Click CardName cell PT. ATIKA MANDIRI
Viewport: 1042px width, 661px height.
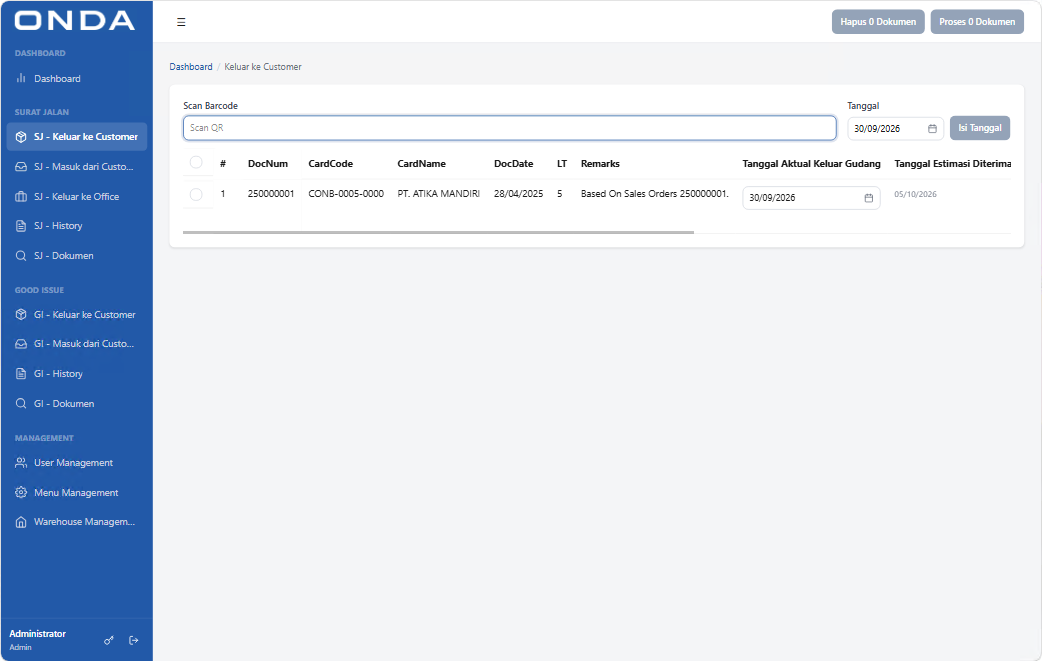pyautogui.click(x=439, y=194)
